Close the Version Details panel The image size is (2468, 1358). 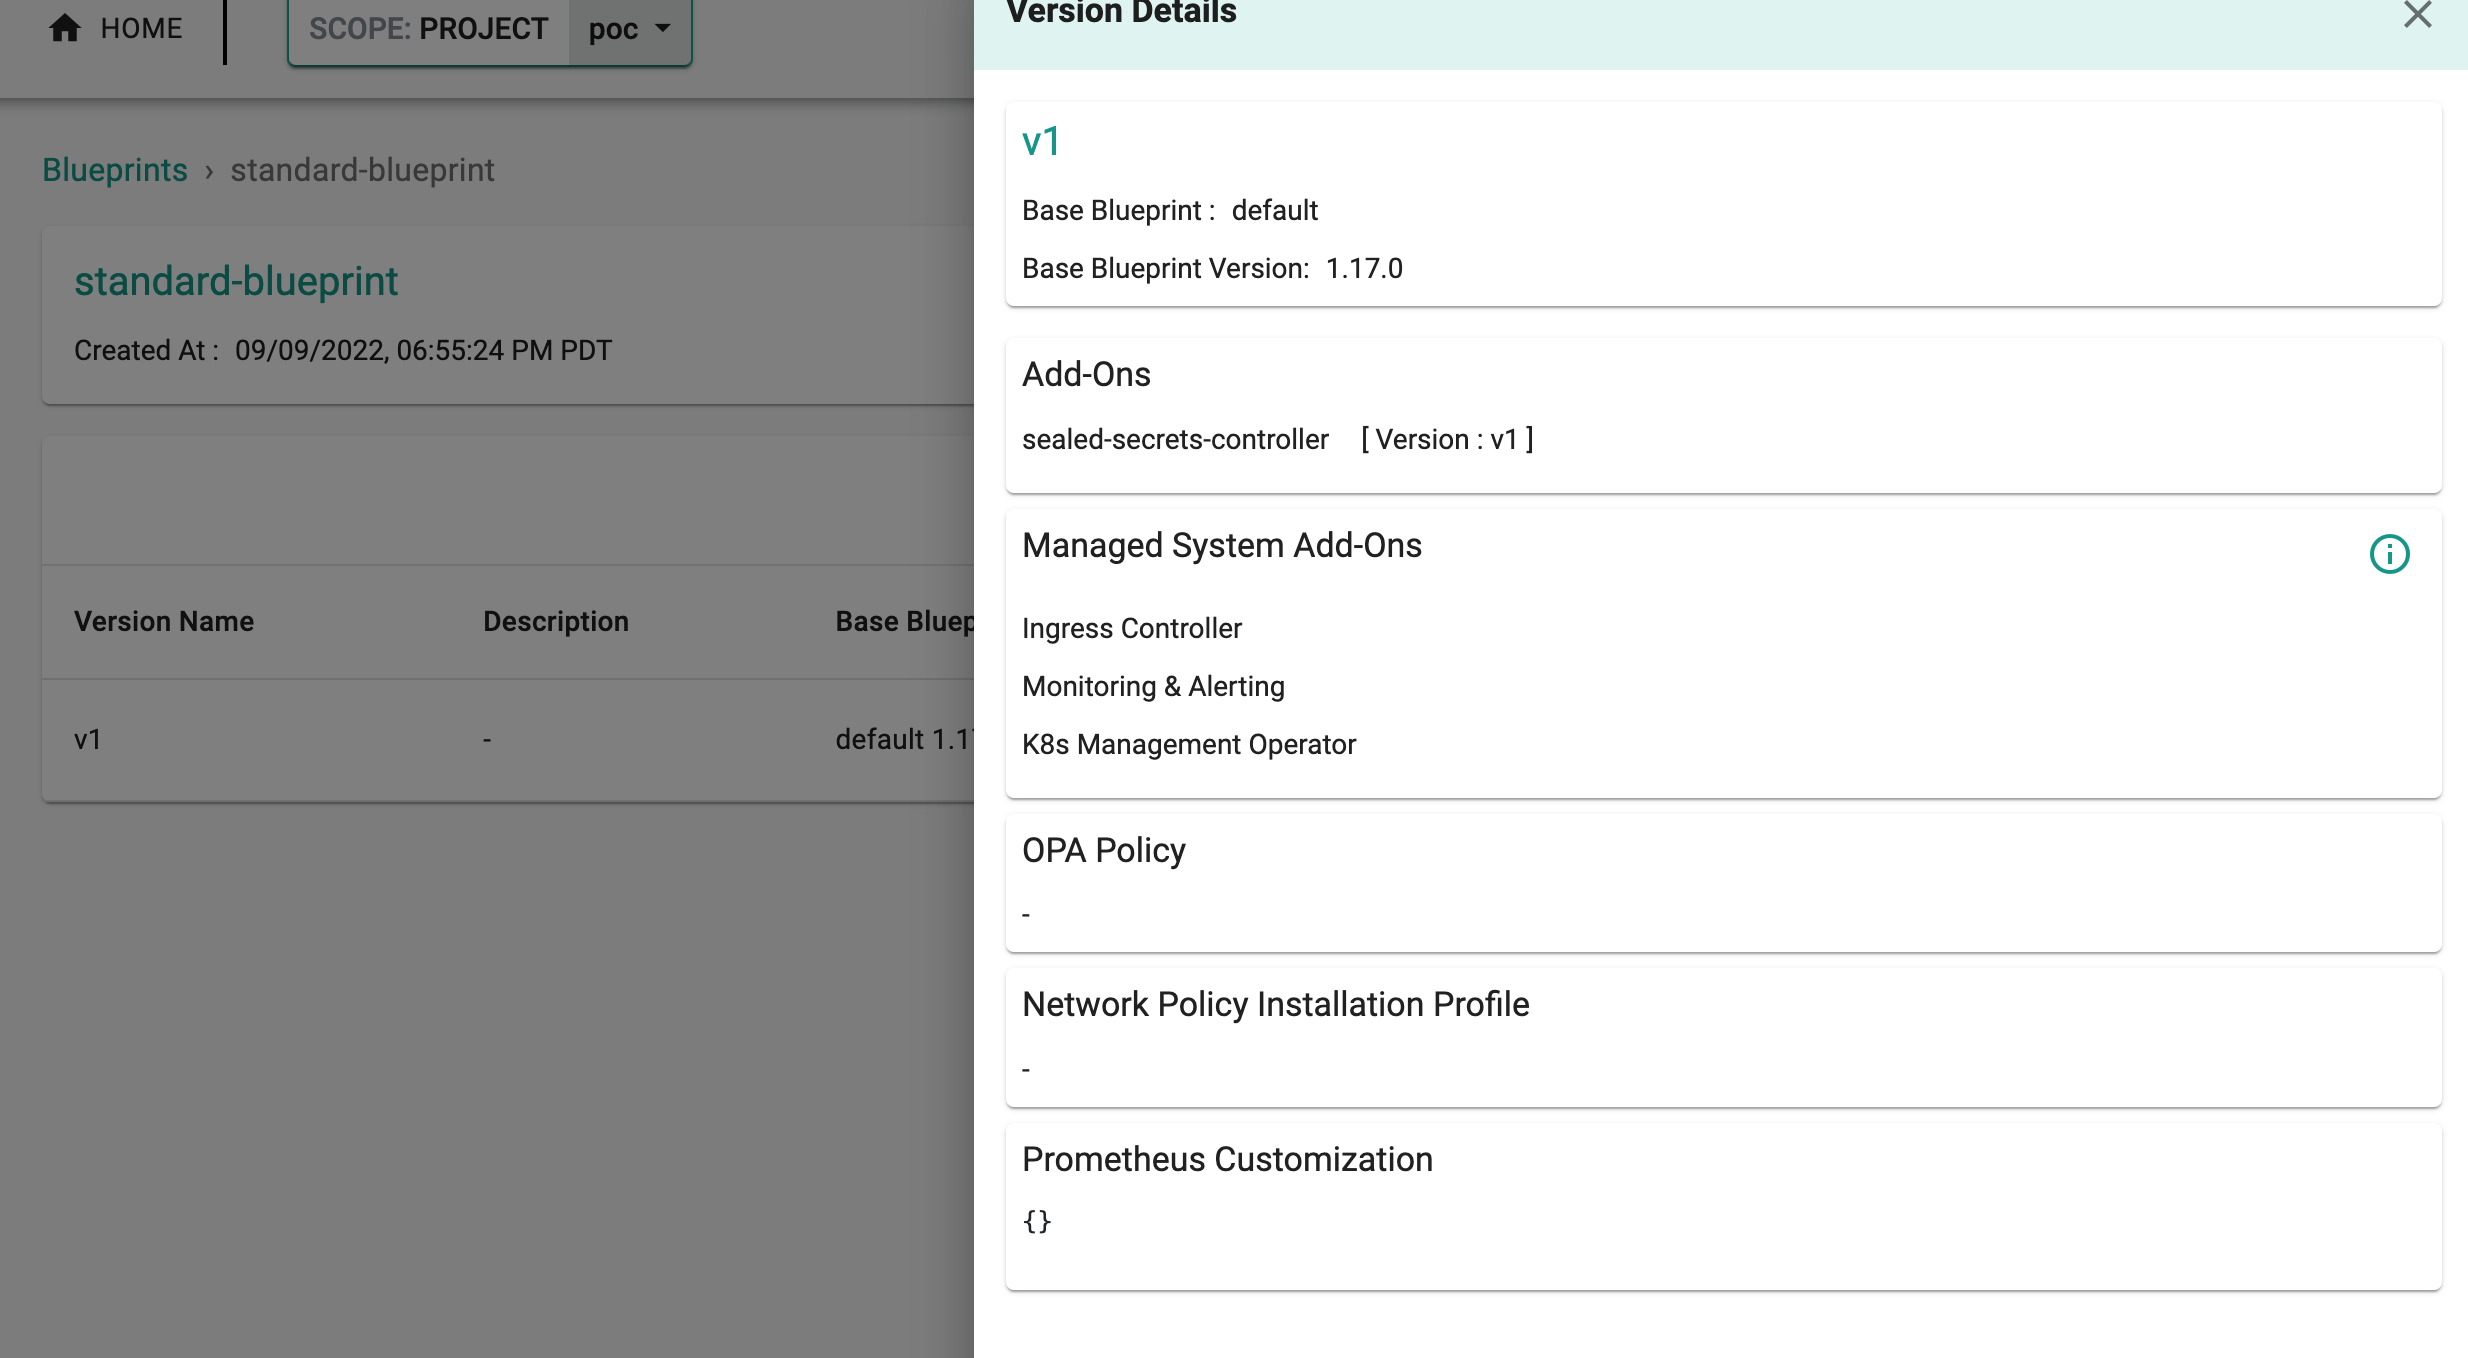2417,14
